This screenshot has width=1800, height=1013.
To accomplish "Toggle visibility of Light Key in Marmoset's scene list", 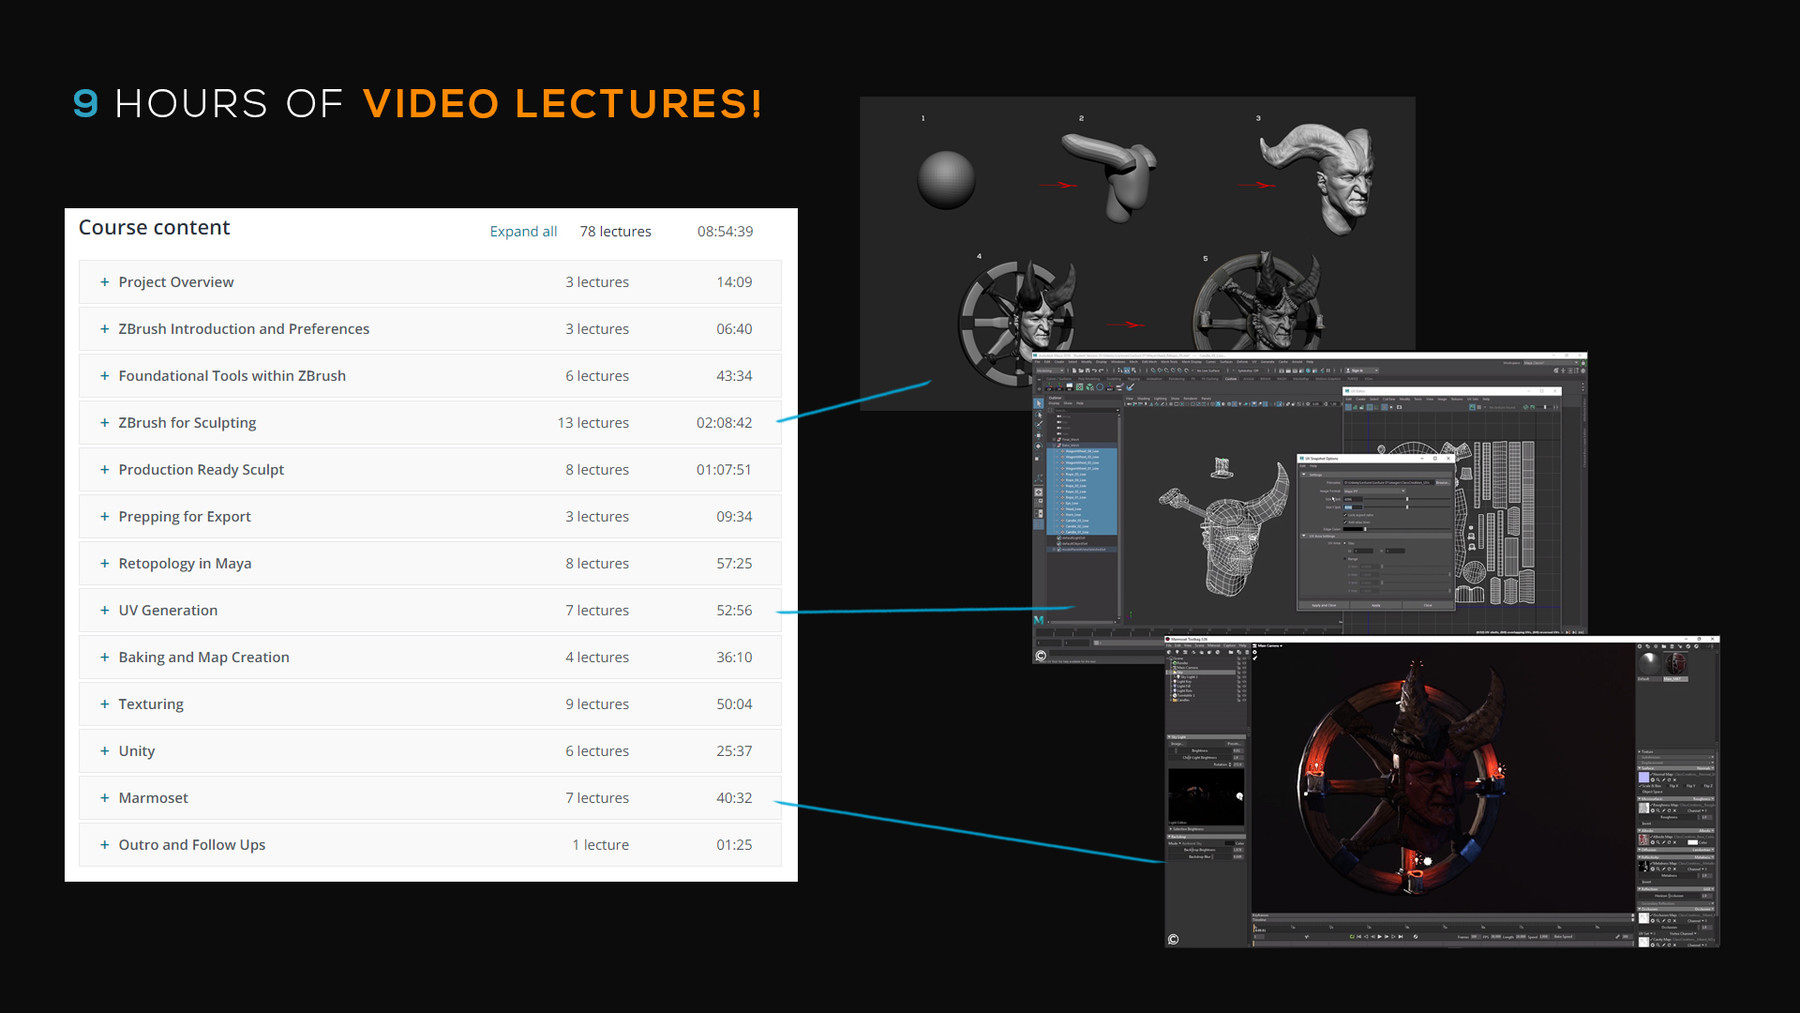I will [x=1242, y=681].
